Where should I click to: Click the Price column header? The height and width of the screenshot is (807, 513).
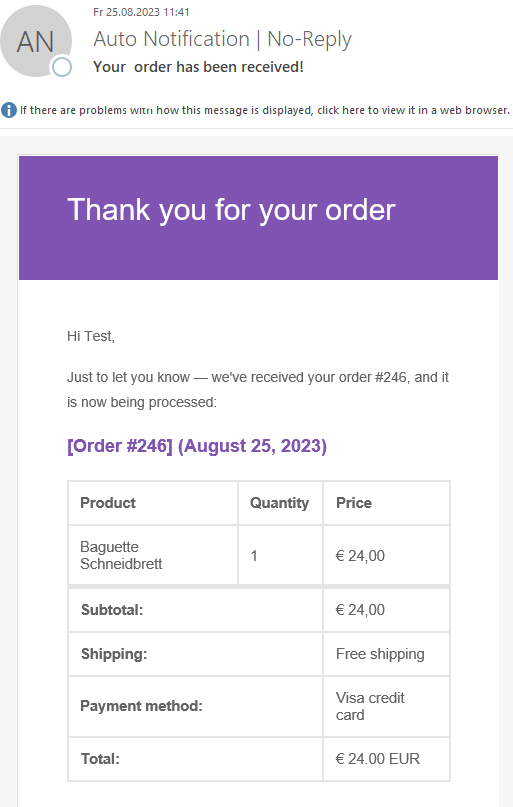[386, 503]
